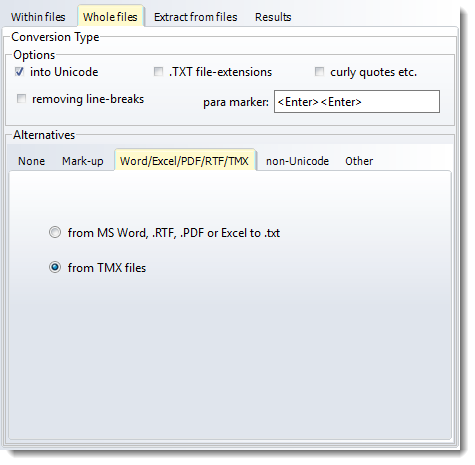Screen dimensions: 475x465
Task: Select the Whole files tab
Action: tap(110, 17)
